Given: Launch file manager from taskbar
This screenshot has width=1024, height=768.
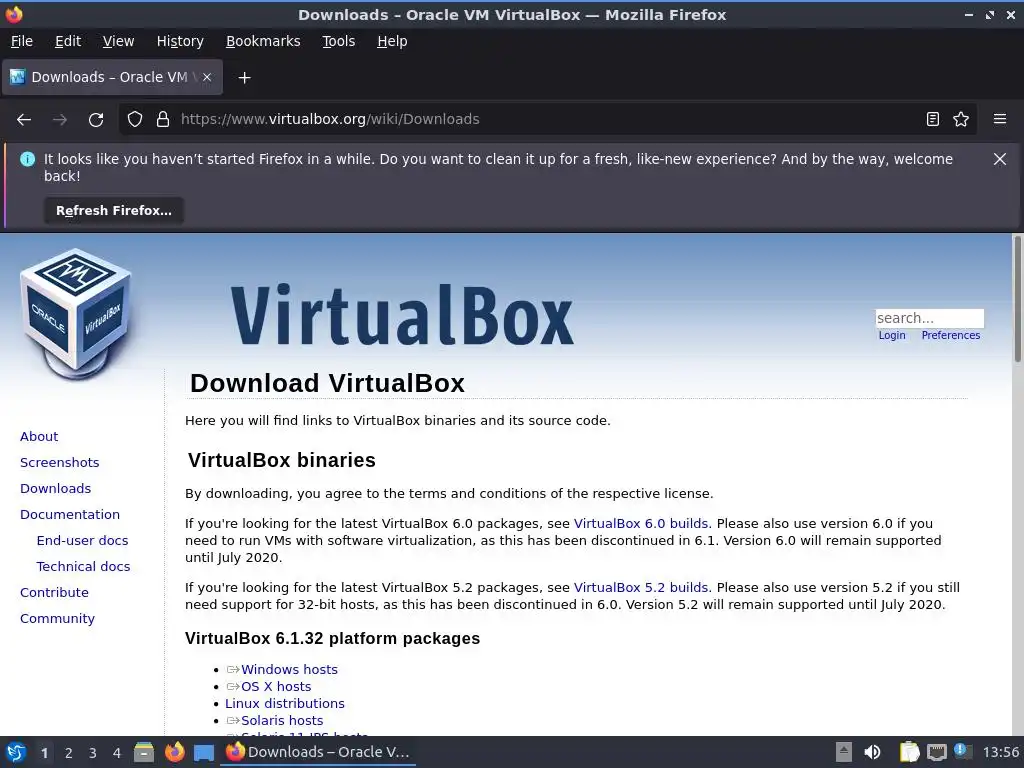Looking at the screenshot, I should [144, 752].
